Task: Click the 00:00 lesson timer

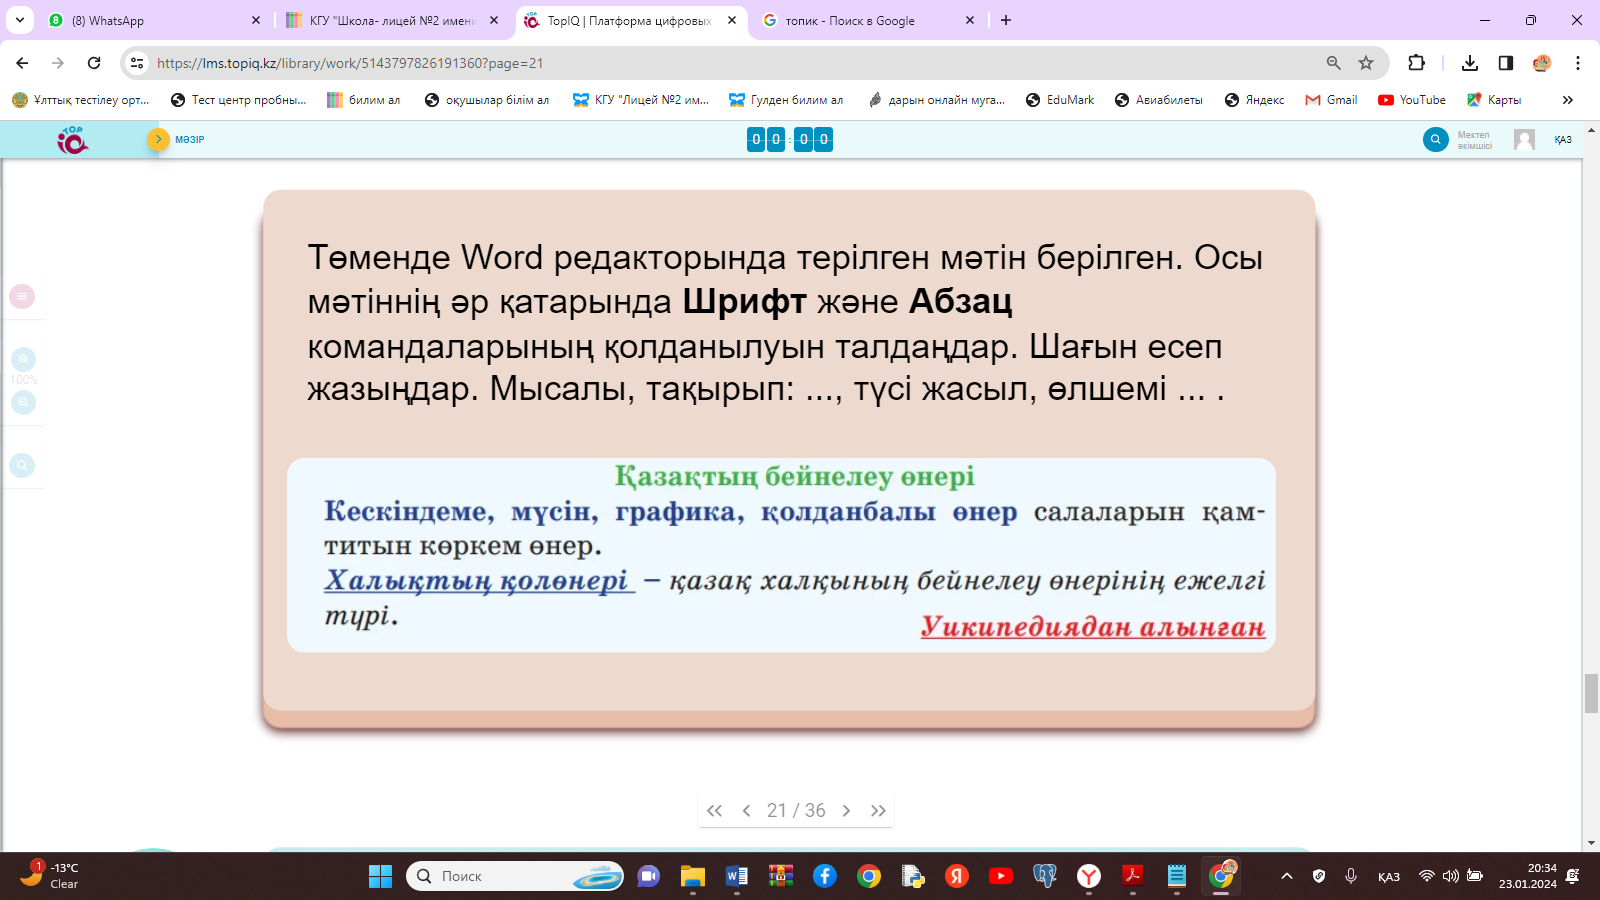Action: tap(790, 139)
